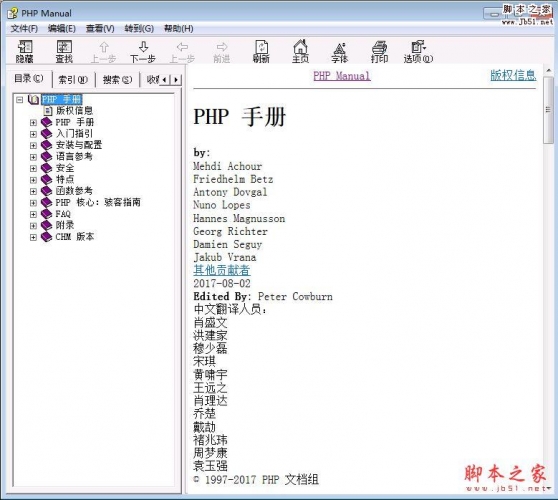This screenshot has height=500, width=558.
Task: Select the 附录 tree item label
Action: click(x=65, y=225)
